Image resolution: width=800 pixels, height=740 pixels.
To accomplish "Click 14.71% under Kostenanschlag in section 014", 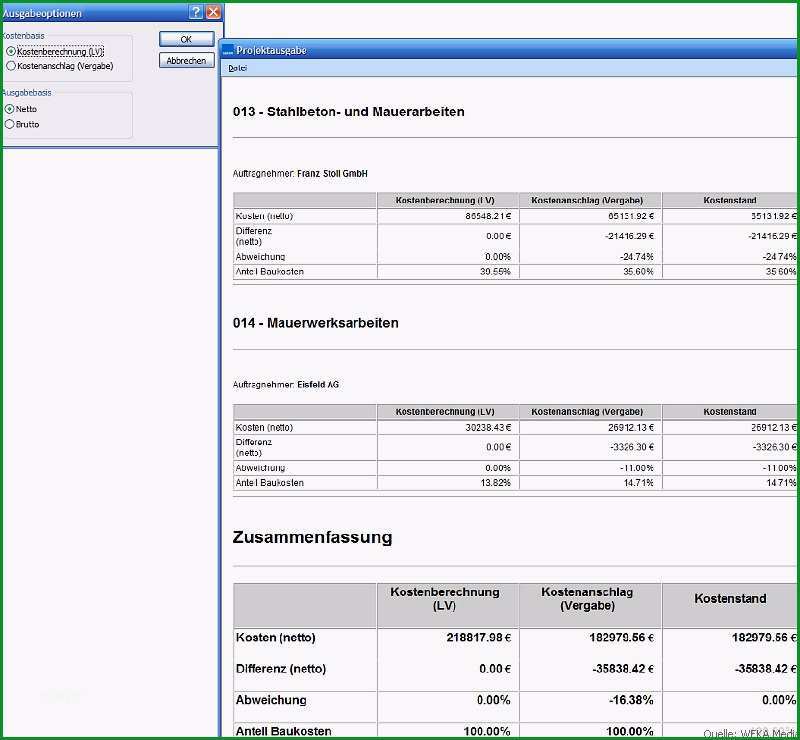I will pos(638,483).
